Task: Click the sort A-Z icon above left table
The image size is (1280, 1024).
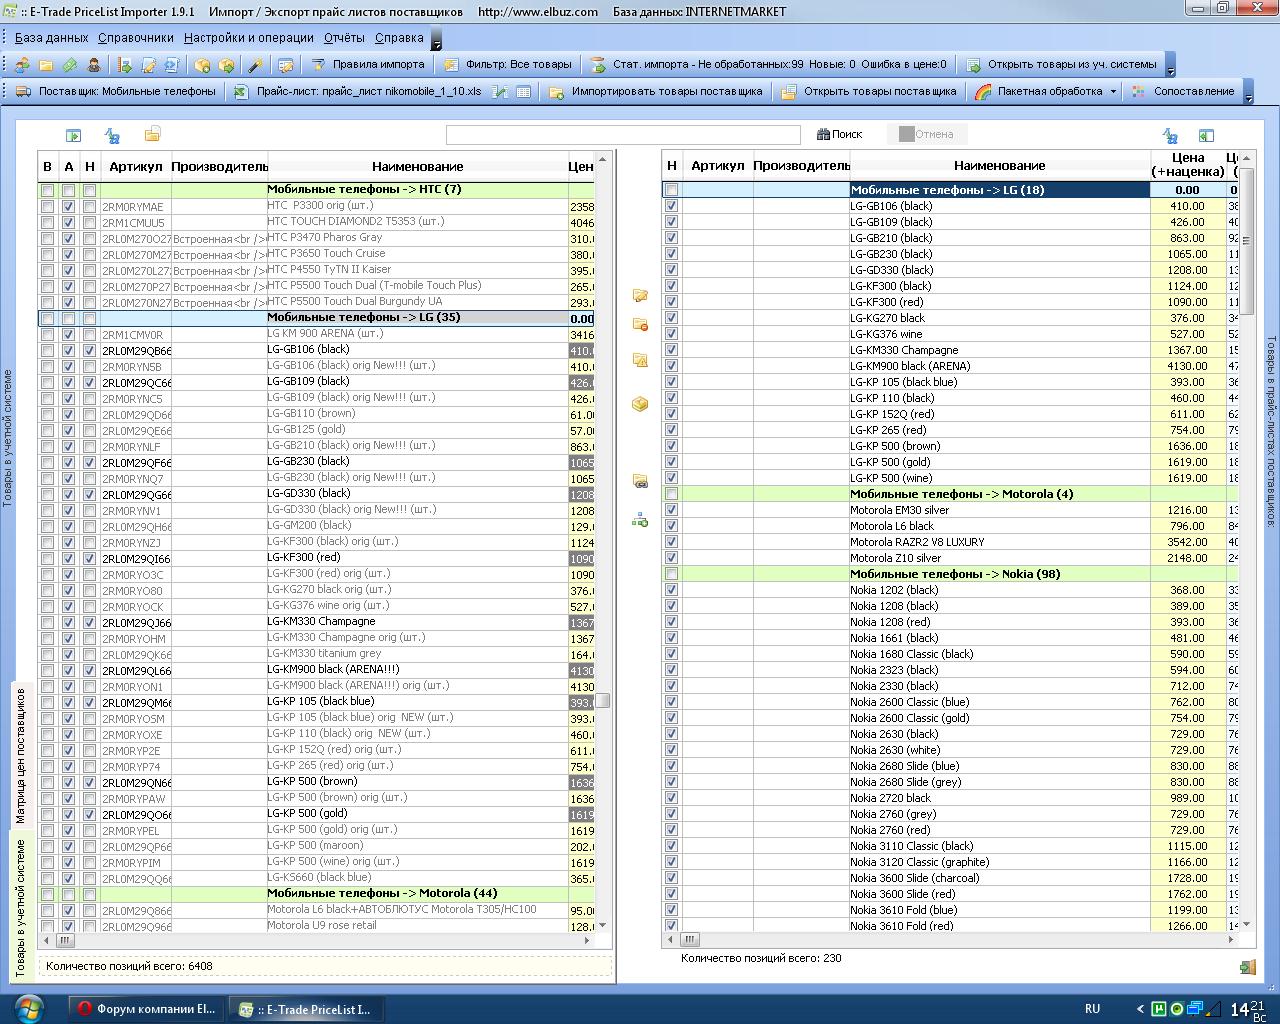Action: [x=112, y=135]
